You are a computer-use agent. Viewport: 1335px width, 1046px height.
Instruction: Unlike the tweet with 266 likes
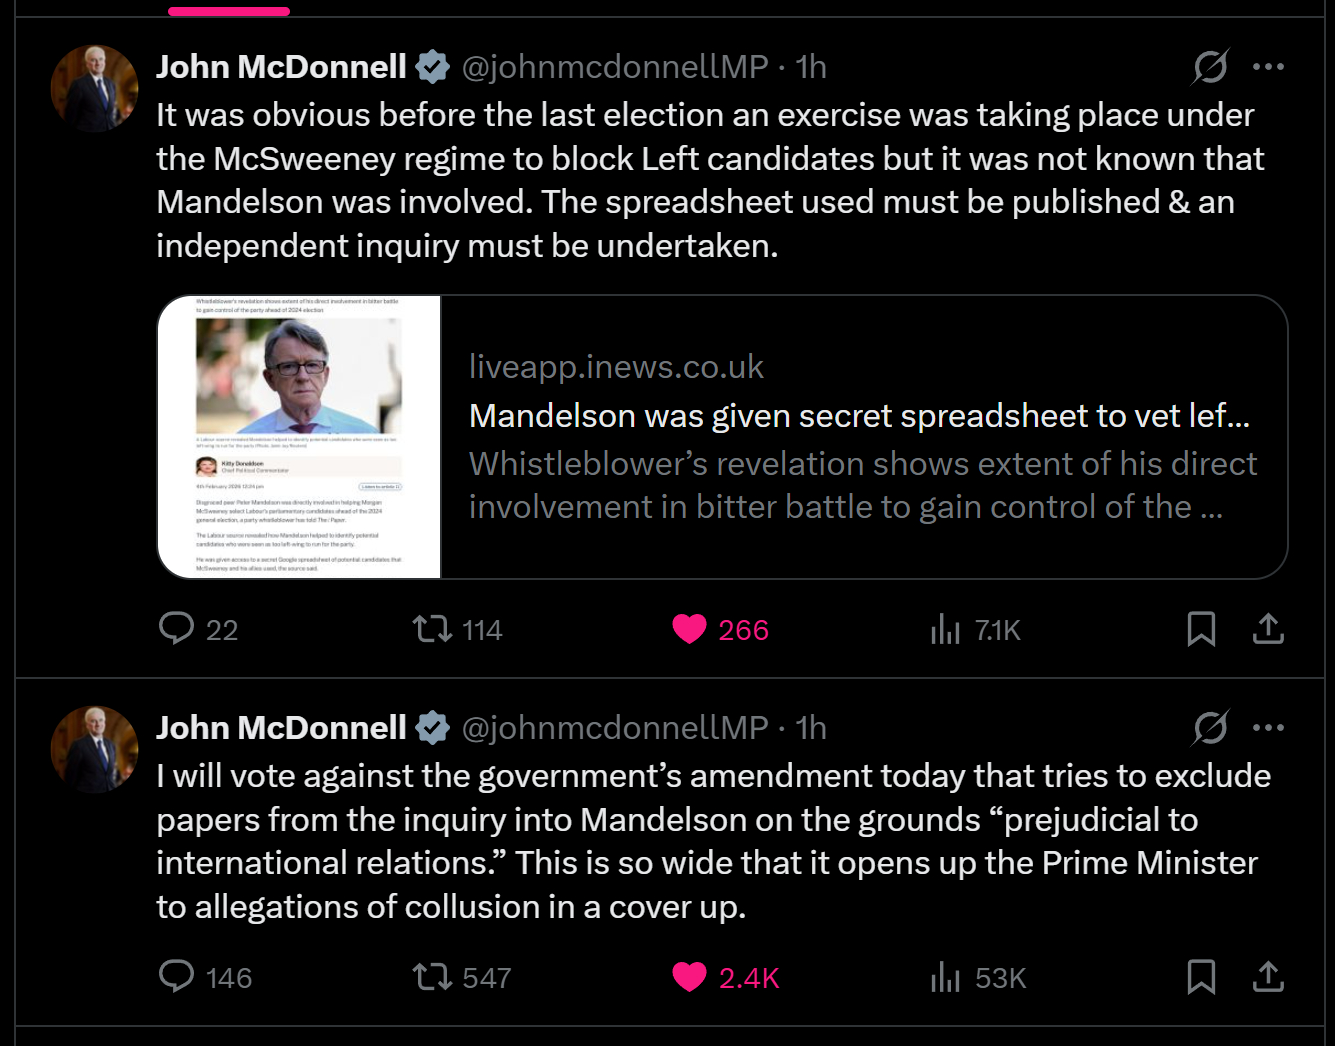click(689, 629)
